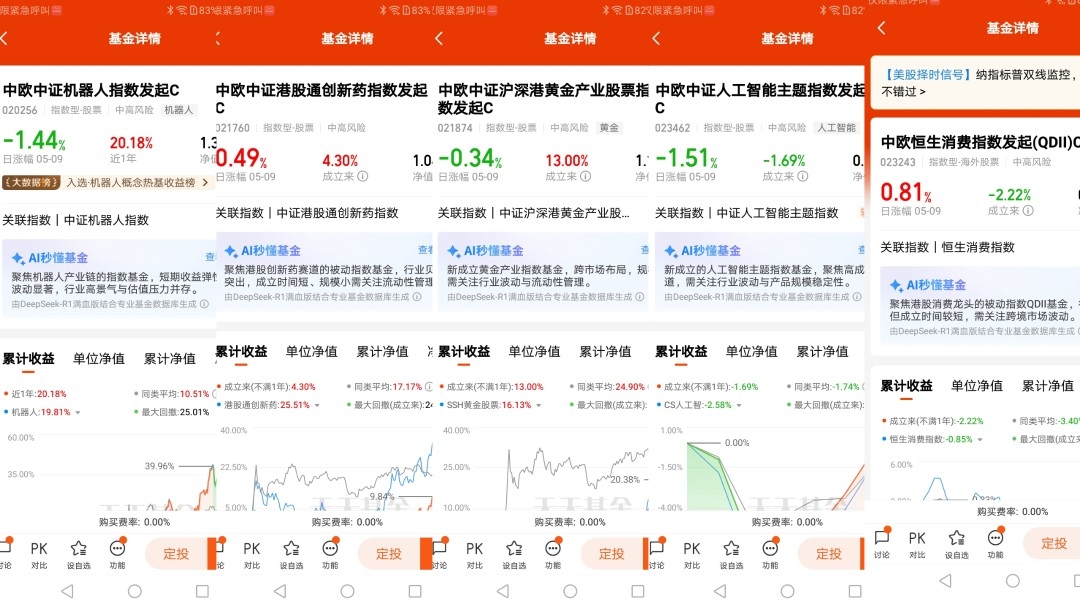Open 关联指数 恒生消费指数 link
This screenshot has width=1080, height=608.
point(948,247)
